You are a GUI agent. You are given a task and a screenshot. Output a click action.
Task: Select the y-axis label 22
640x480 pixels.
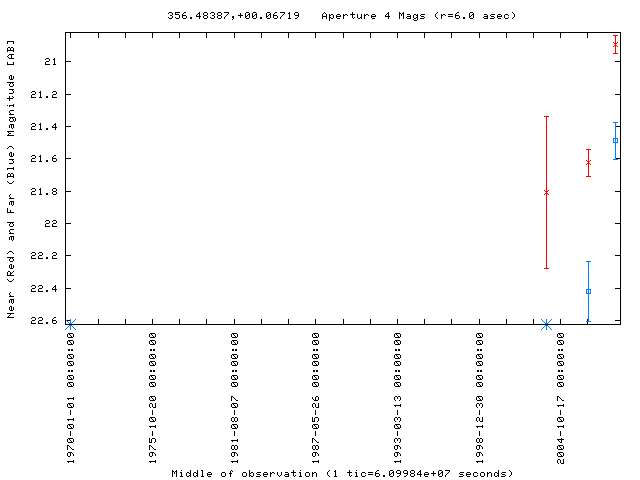[x=51, y=224]
